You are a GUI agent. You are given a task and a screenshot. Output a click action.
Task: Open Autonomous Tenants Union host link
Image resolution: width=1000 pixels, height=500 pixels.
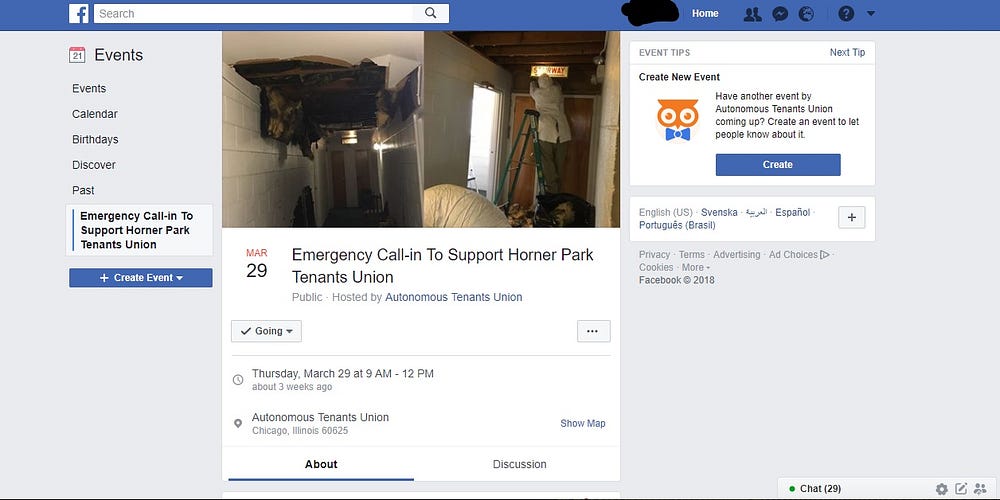[x=453, y=297]
